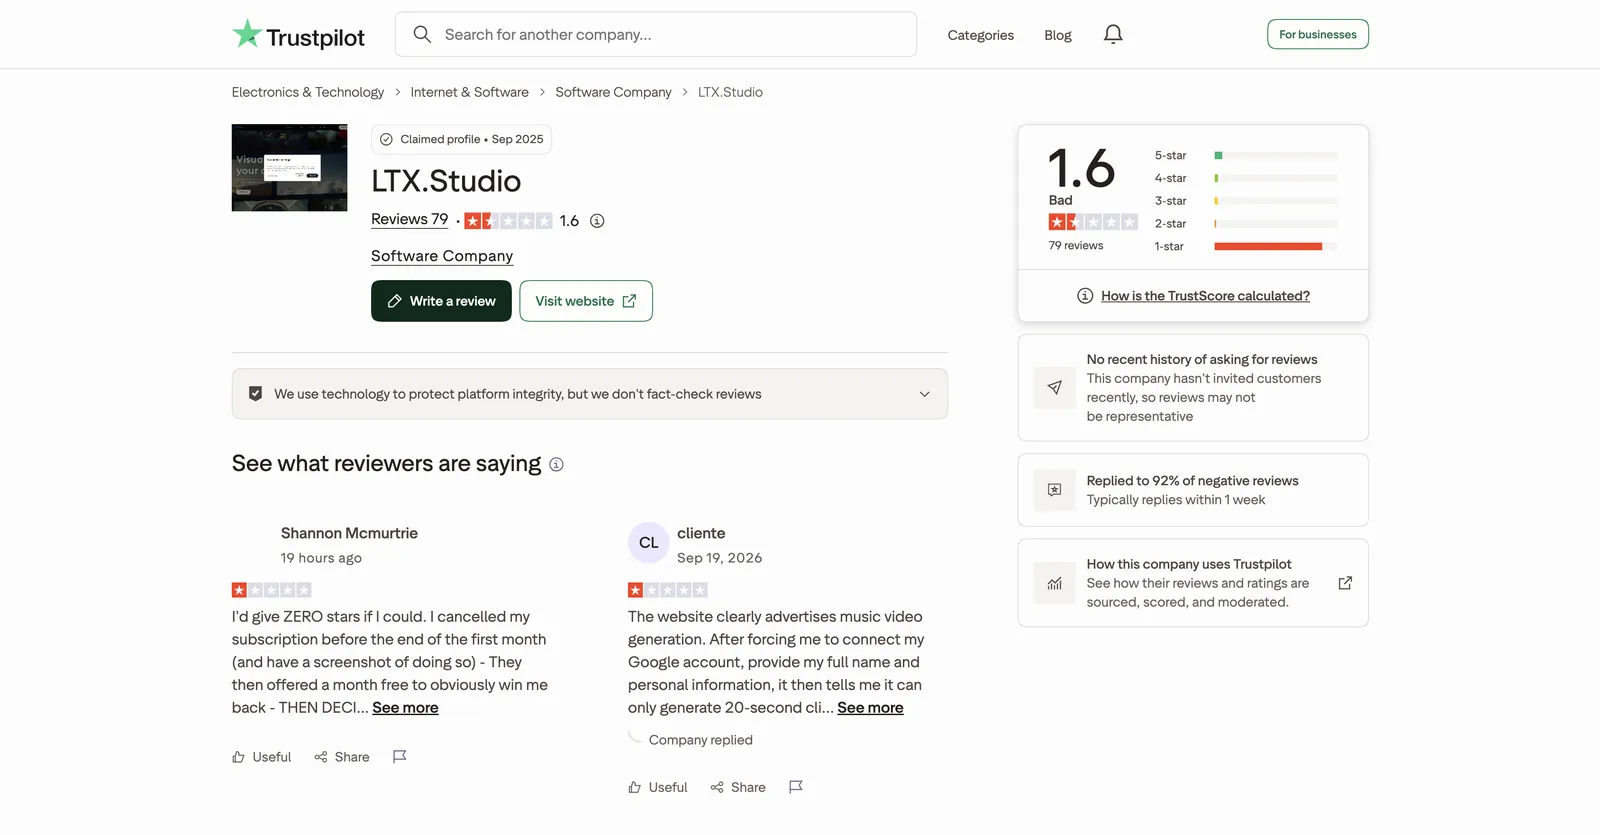Image resolution: width=1600 pixels, height=835 pixels.
Task: Open Shannon Mcmurtrie reviewer profile
Action: click(x=349, y=533)
